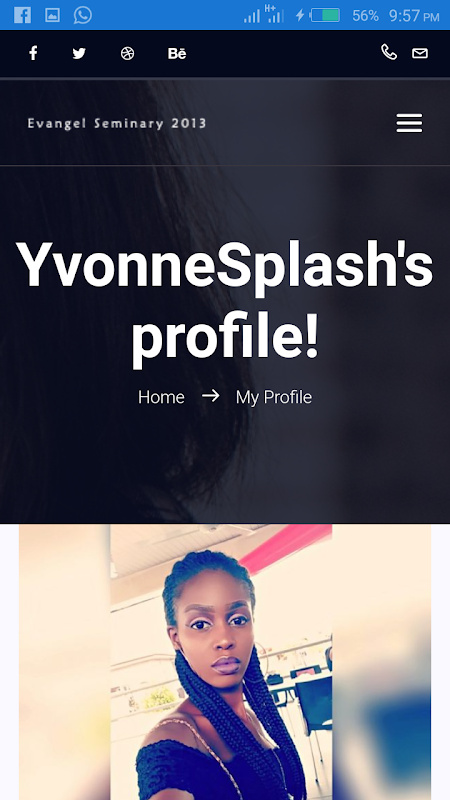Expand the hamburger navigation menu

[409, 123]
